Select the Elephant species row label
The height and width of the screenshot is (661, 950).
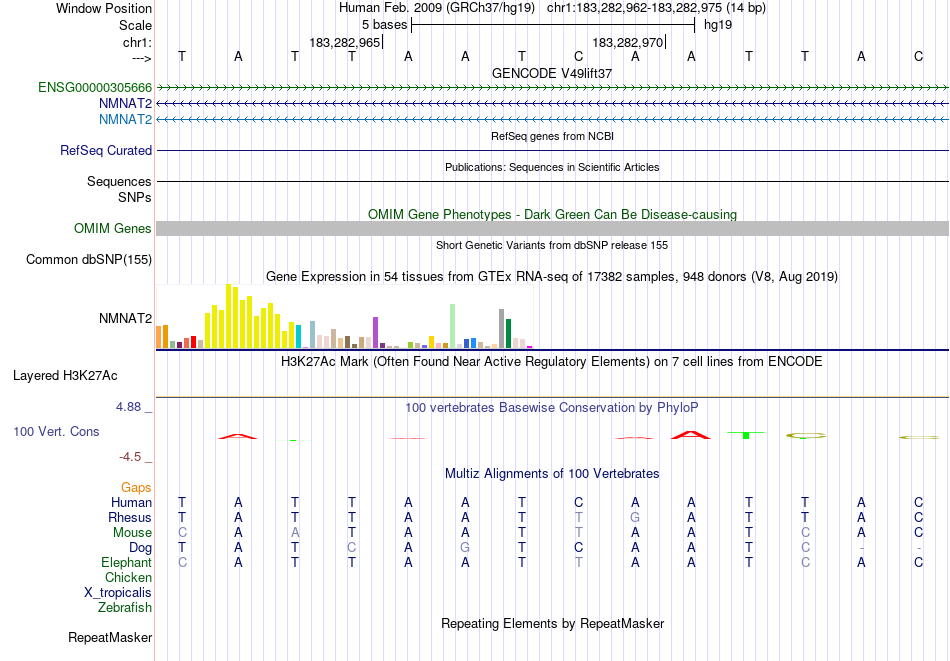pyautogui.click(x=127, y=562)
